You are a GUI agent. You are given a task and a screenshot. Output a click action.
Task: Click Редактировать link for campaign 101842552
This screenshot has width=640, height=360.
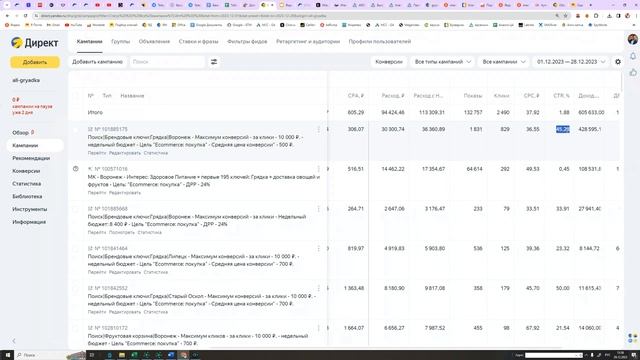[x=125, y=312]
